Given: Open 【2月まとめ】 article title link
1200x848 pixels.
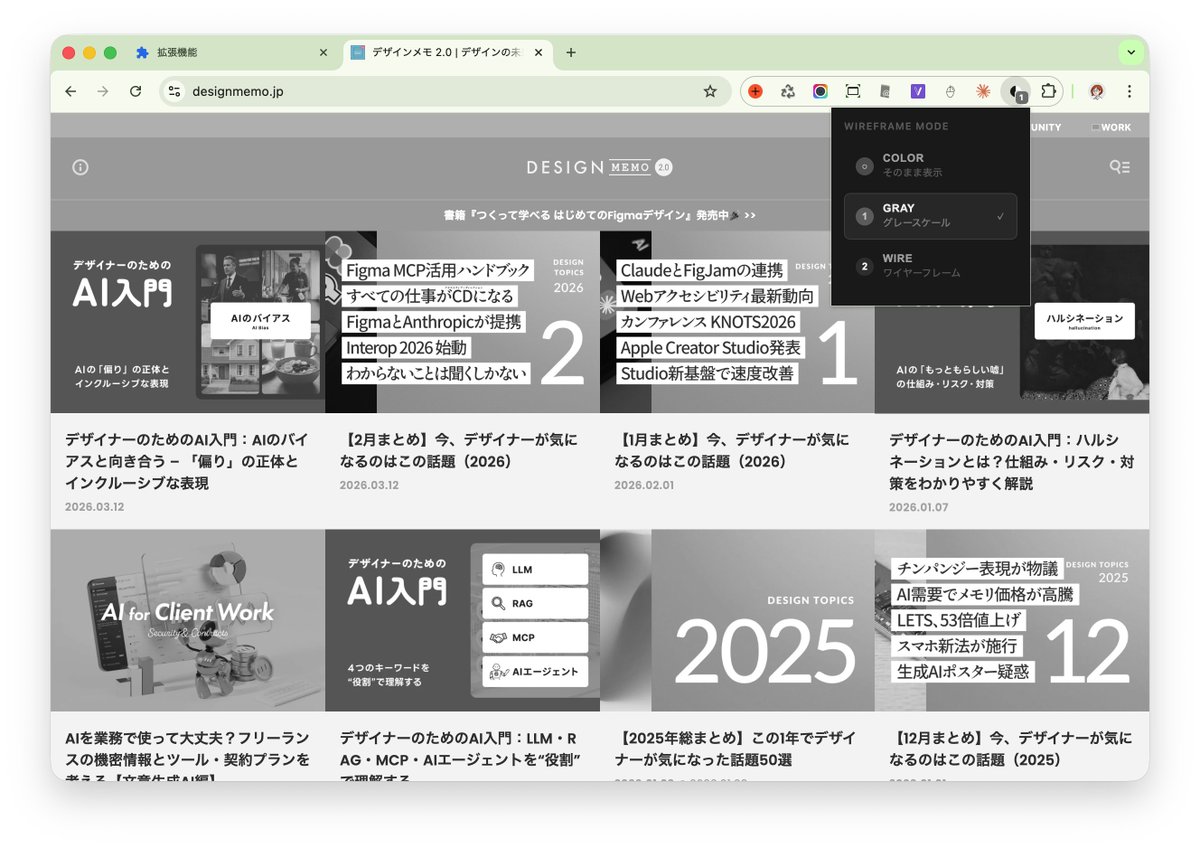Looking at the screenshot, I should point(458,450).
